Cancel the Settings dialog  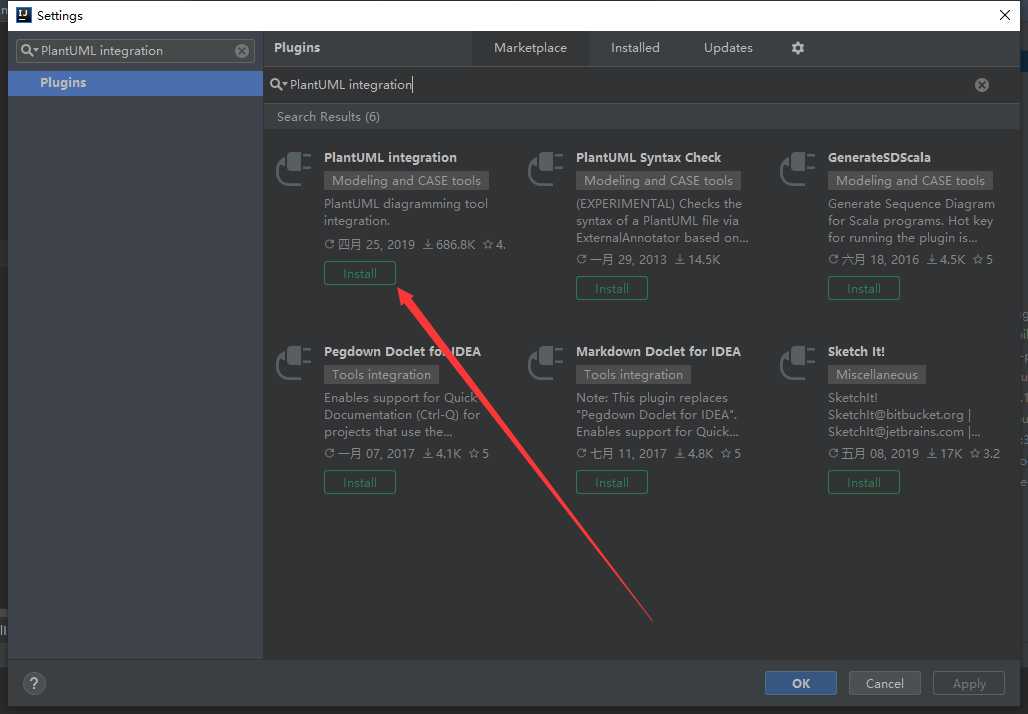click(x=884, y=683)
